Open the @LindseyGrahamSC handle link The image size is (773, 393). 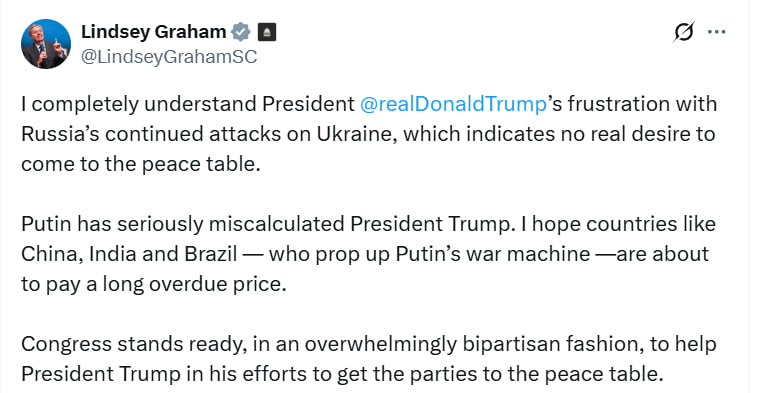(169, 57)
